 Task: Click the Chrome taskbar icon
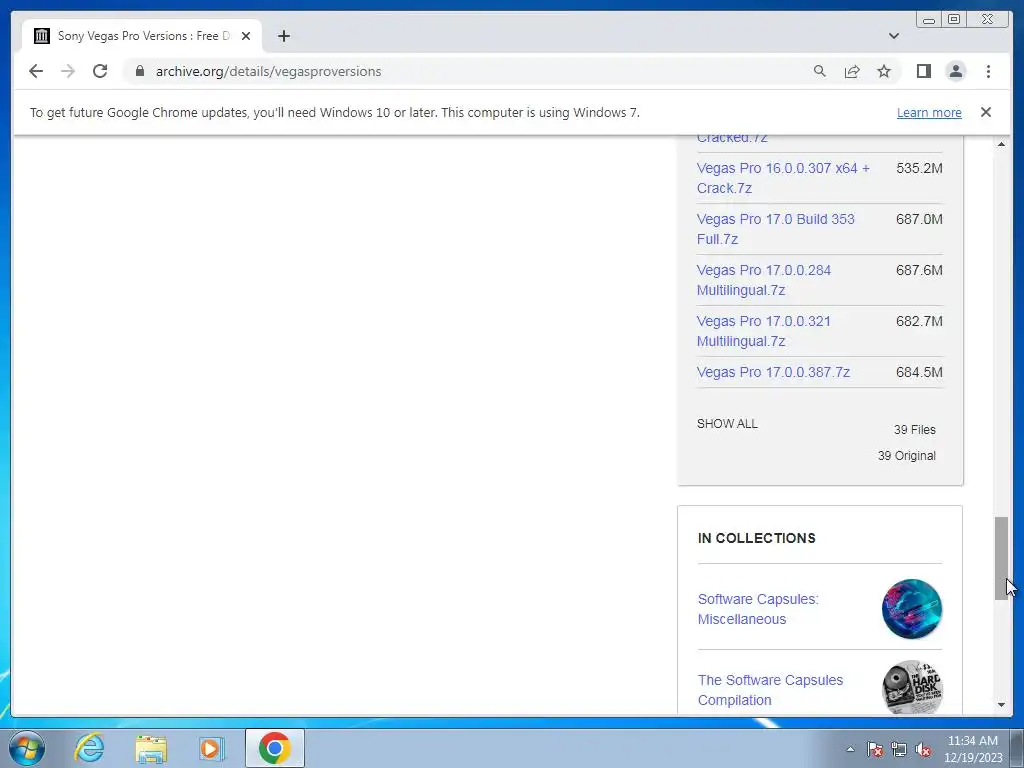pyautogui.click(x=274, y=748)
